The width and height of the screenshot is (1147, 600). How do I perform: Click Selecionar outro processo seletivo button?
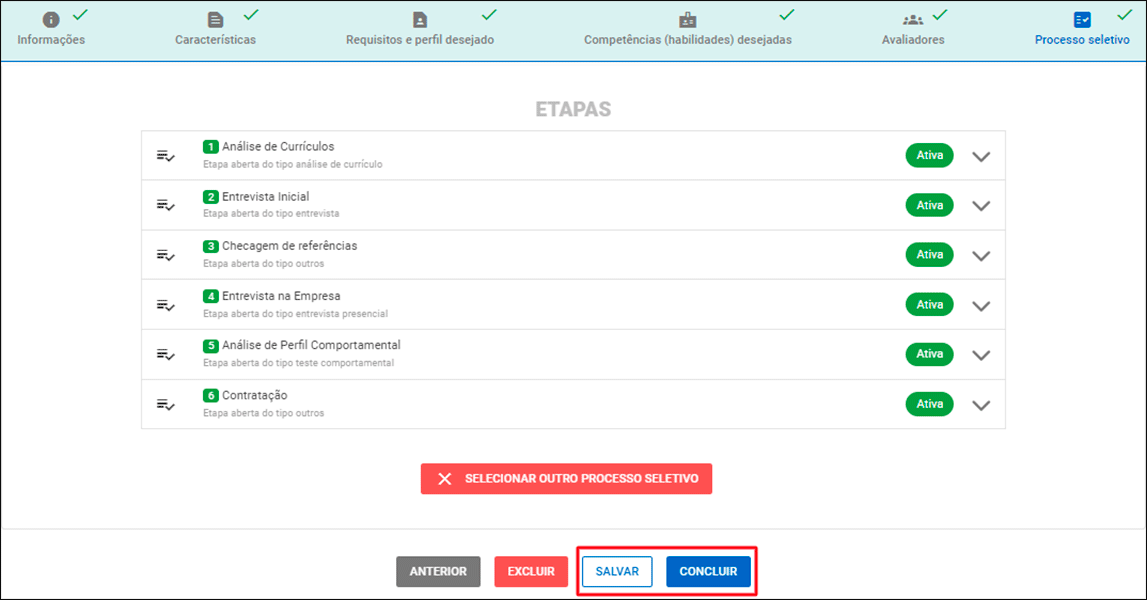[x=566, y=479]
